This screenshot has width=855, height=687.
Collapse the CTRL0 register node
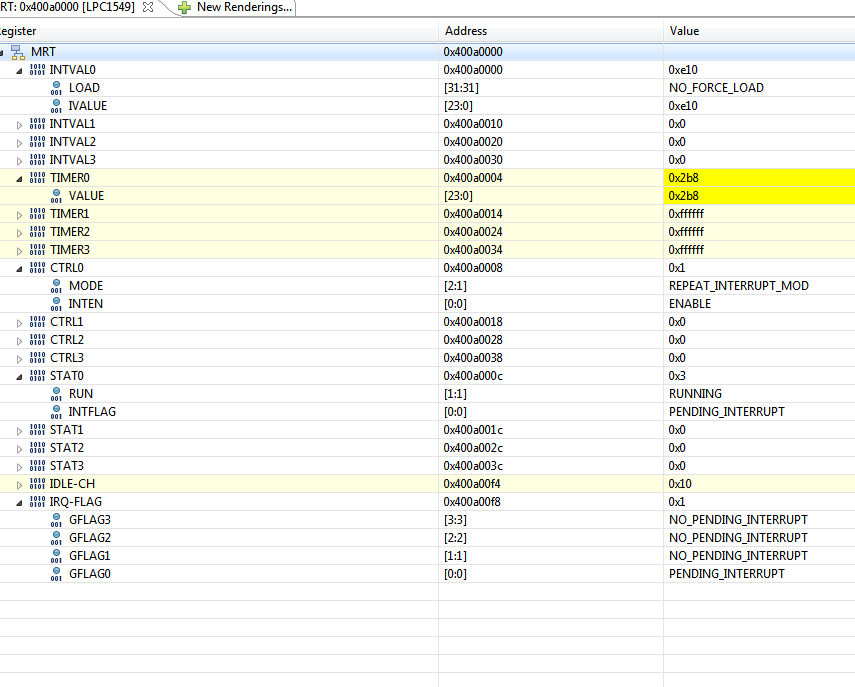tap(20, 268)
